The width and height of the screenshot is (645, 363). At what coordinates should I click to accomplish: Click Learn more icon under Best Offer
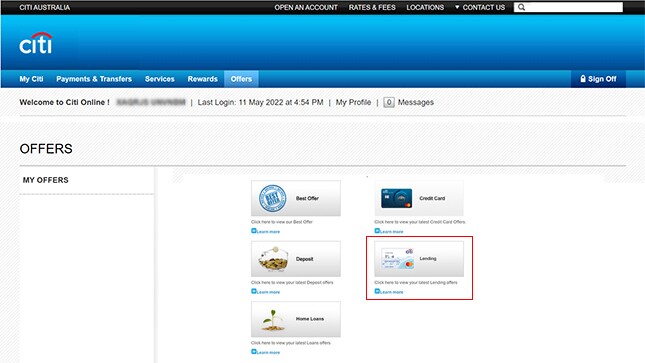coord(254,231)
